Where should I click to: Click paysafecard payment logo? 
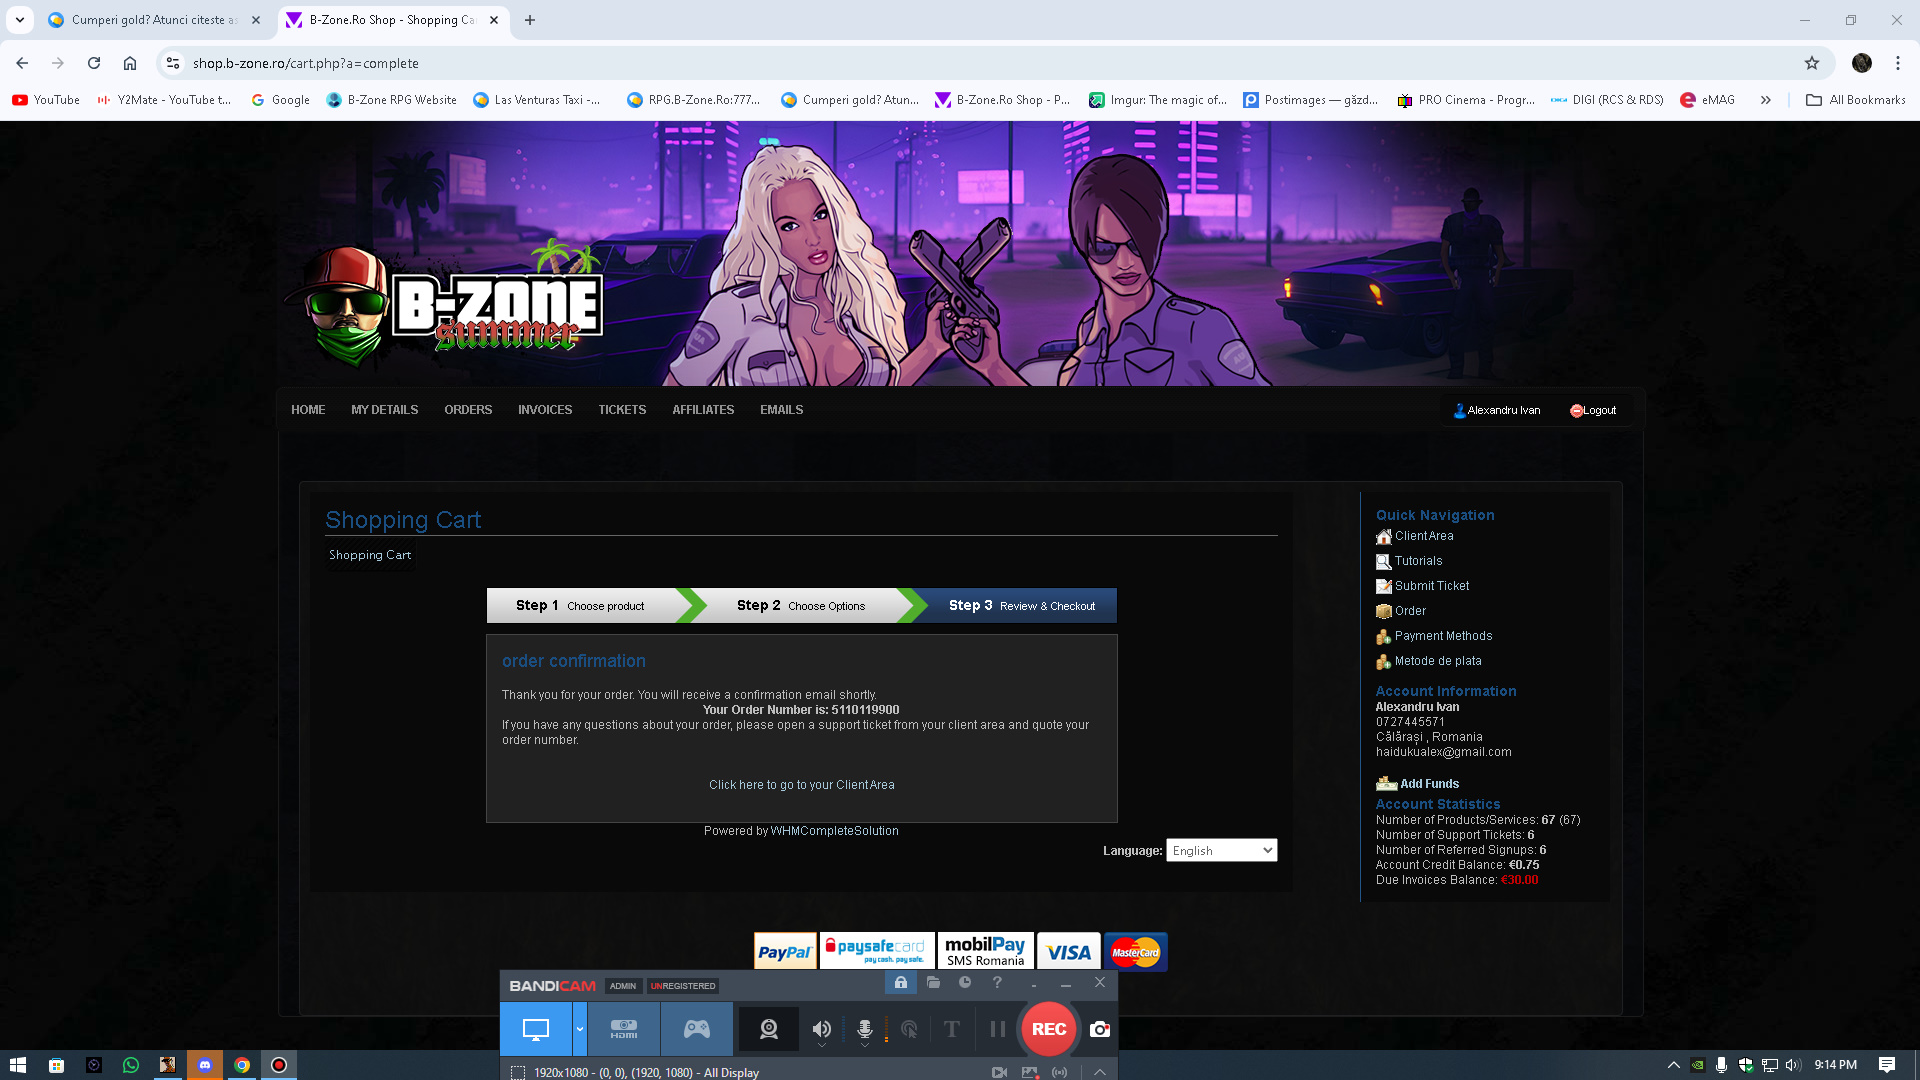tap(877, 952)
